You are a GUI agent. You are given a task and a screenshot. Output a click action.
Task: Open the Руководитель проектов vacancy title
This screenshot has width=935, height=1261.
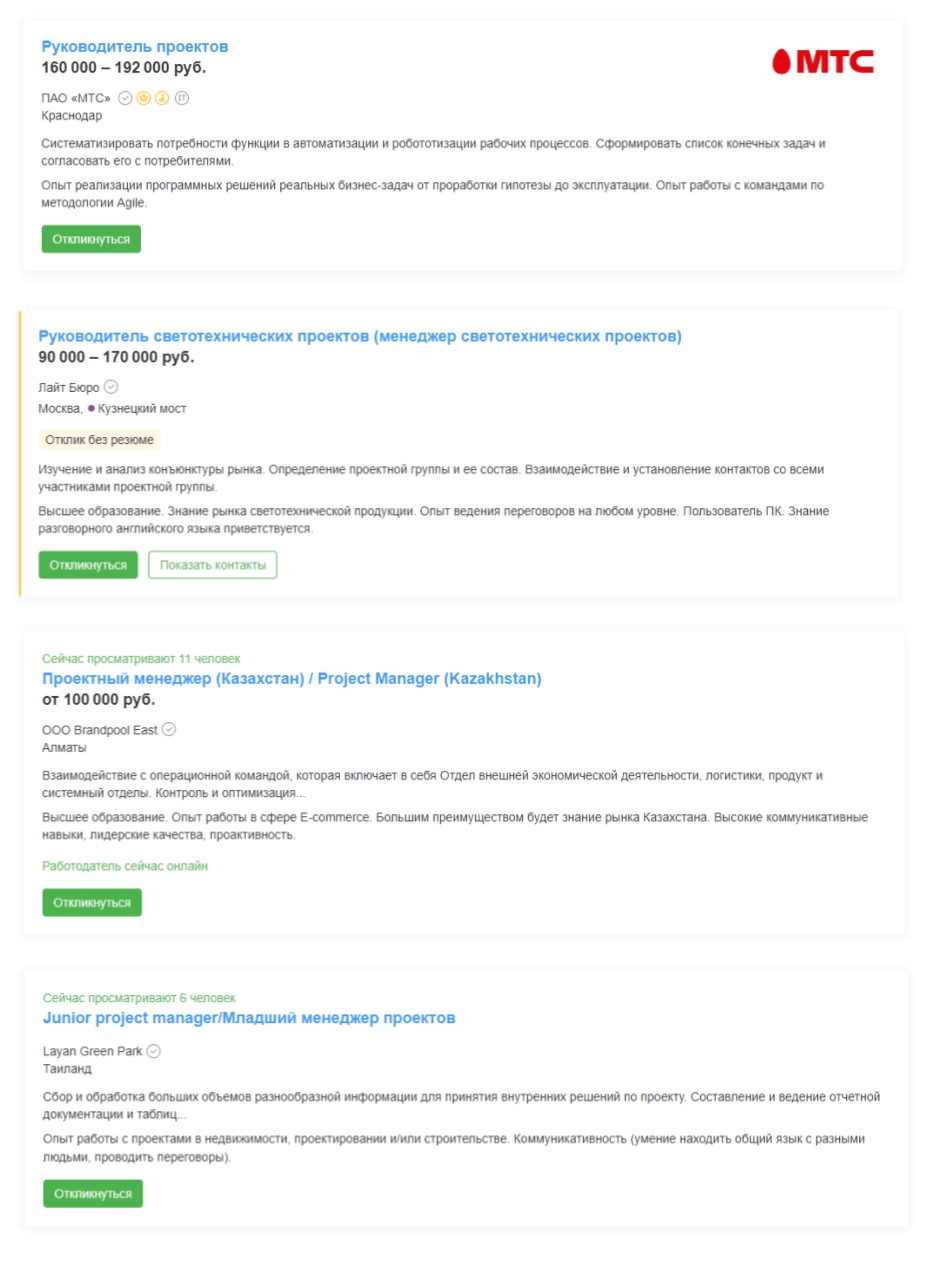pyautogui.click(x=135, y=47)
